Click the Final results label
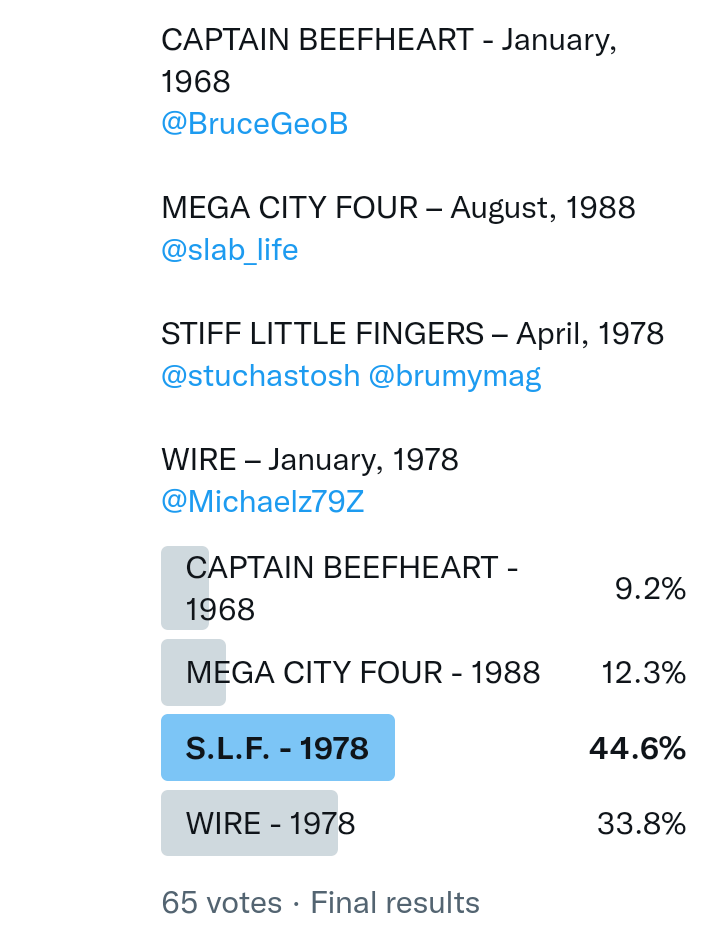Viewport: 720px width, 932px height. [395, 903]
